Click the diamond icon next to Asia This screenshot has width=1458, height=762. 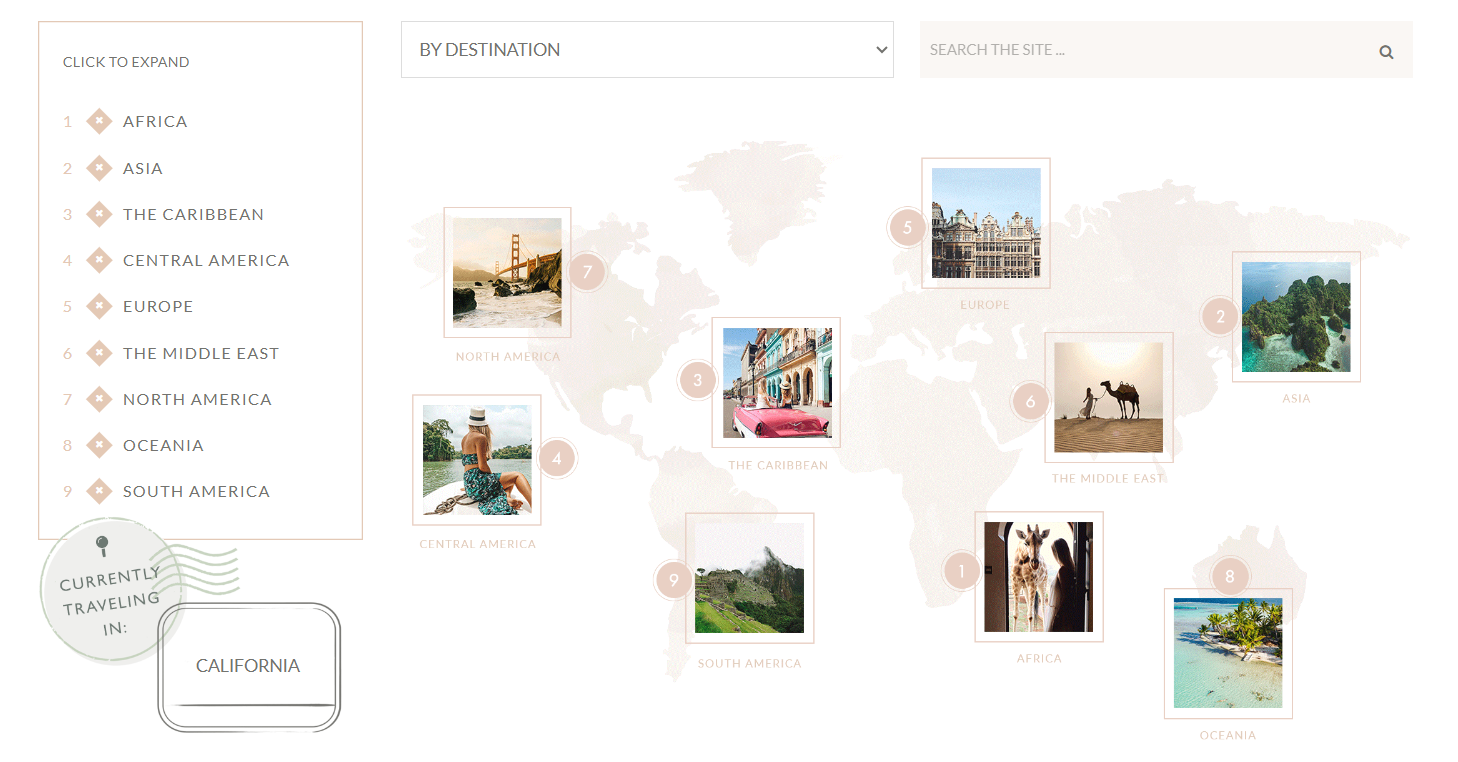pyautogui.click(x=98, y=168)
